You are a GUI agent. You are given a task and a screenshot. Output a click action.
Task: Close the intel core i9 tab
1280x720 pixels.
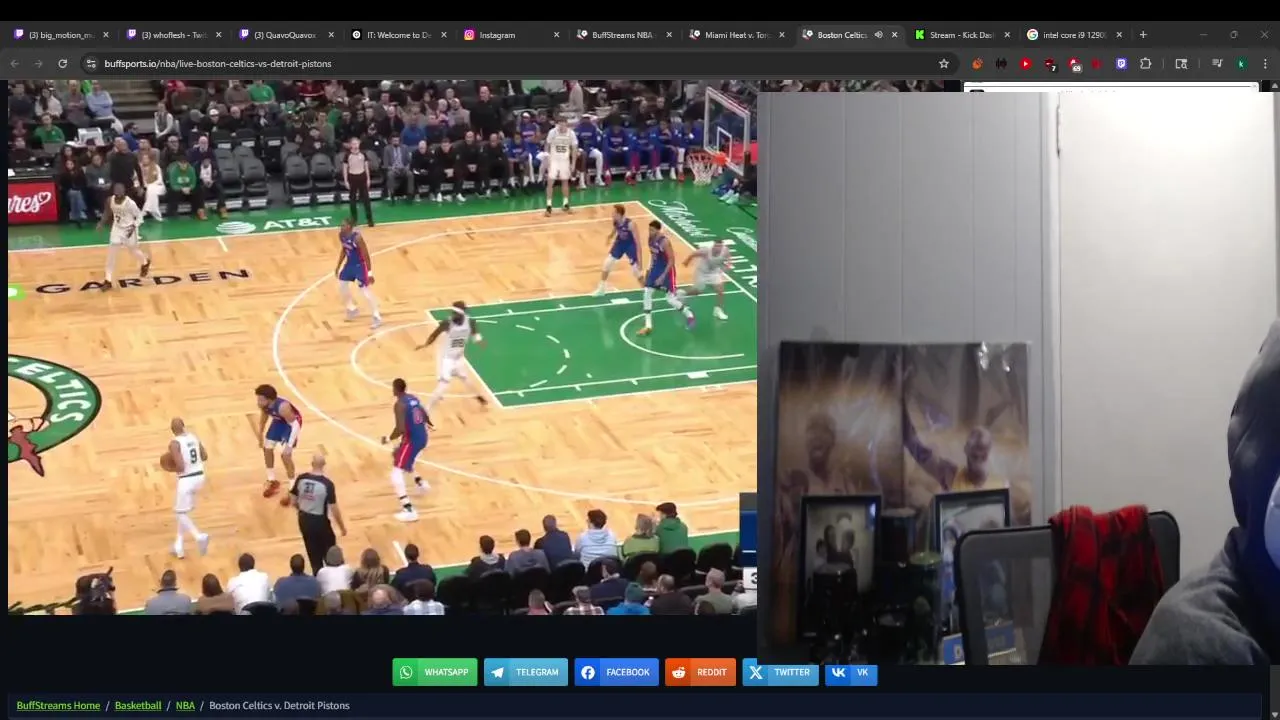(x=1119, y=35)
